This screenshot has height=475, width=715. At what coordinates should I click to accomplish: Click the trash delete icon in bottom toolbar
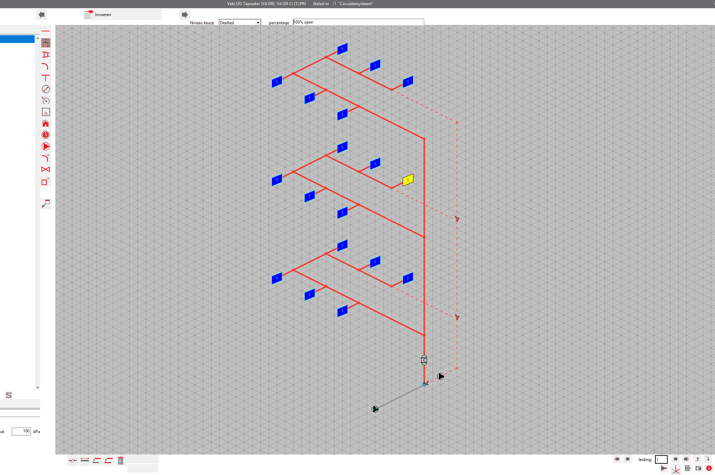[121, 461]
